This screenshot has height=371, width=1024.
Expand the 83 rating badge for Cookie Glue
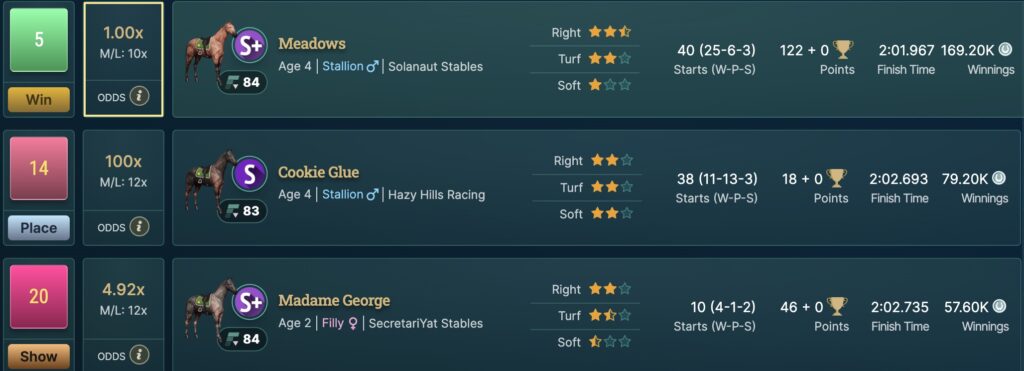(242, 211)
